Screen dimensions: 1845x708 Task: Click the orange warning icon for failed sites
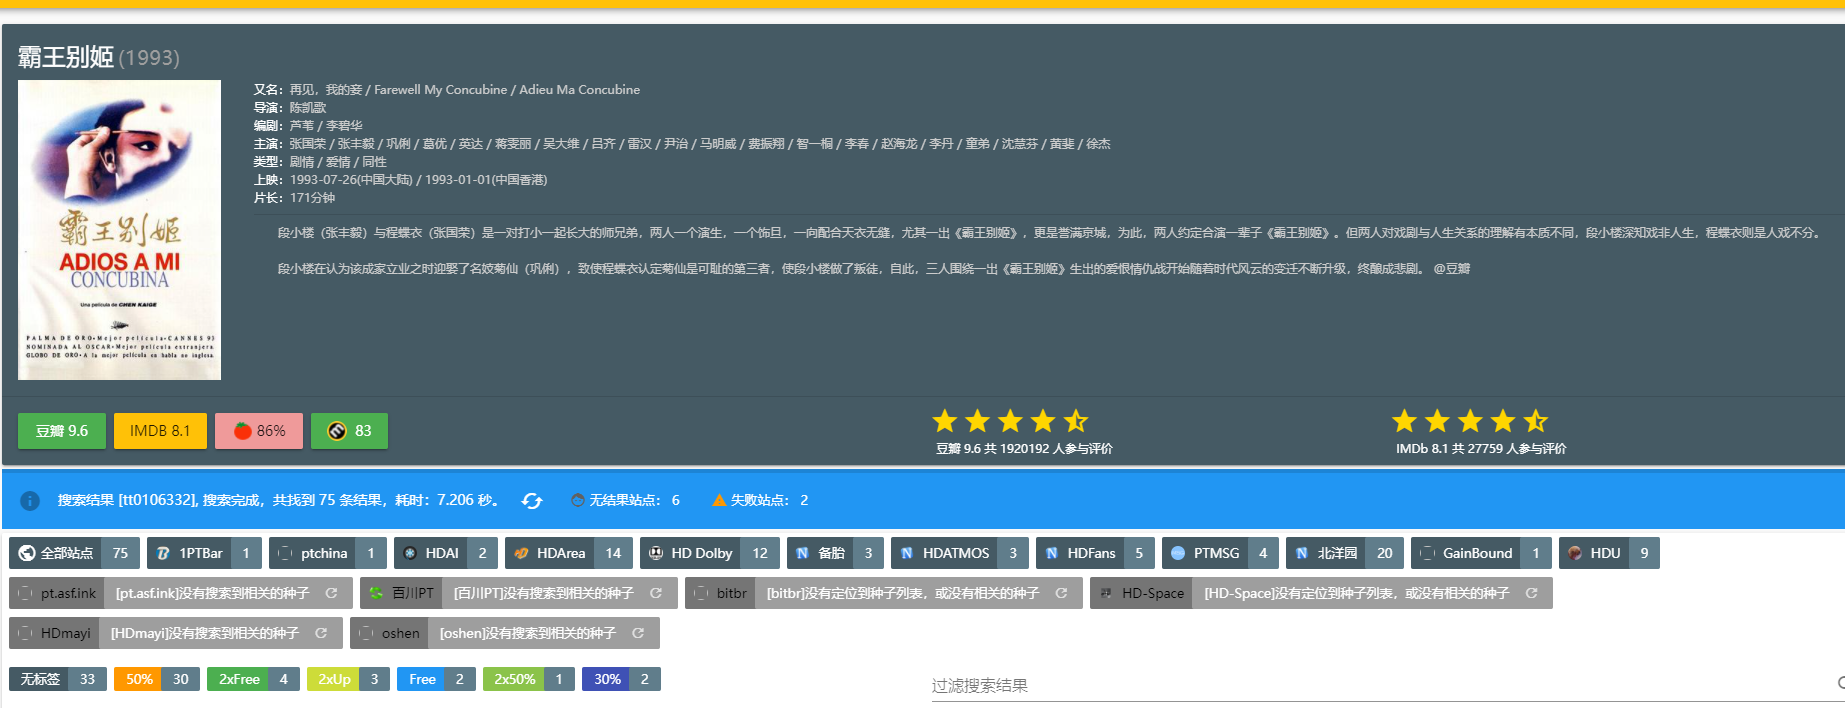(719, 500)
